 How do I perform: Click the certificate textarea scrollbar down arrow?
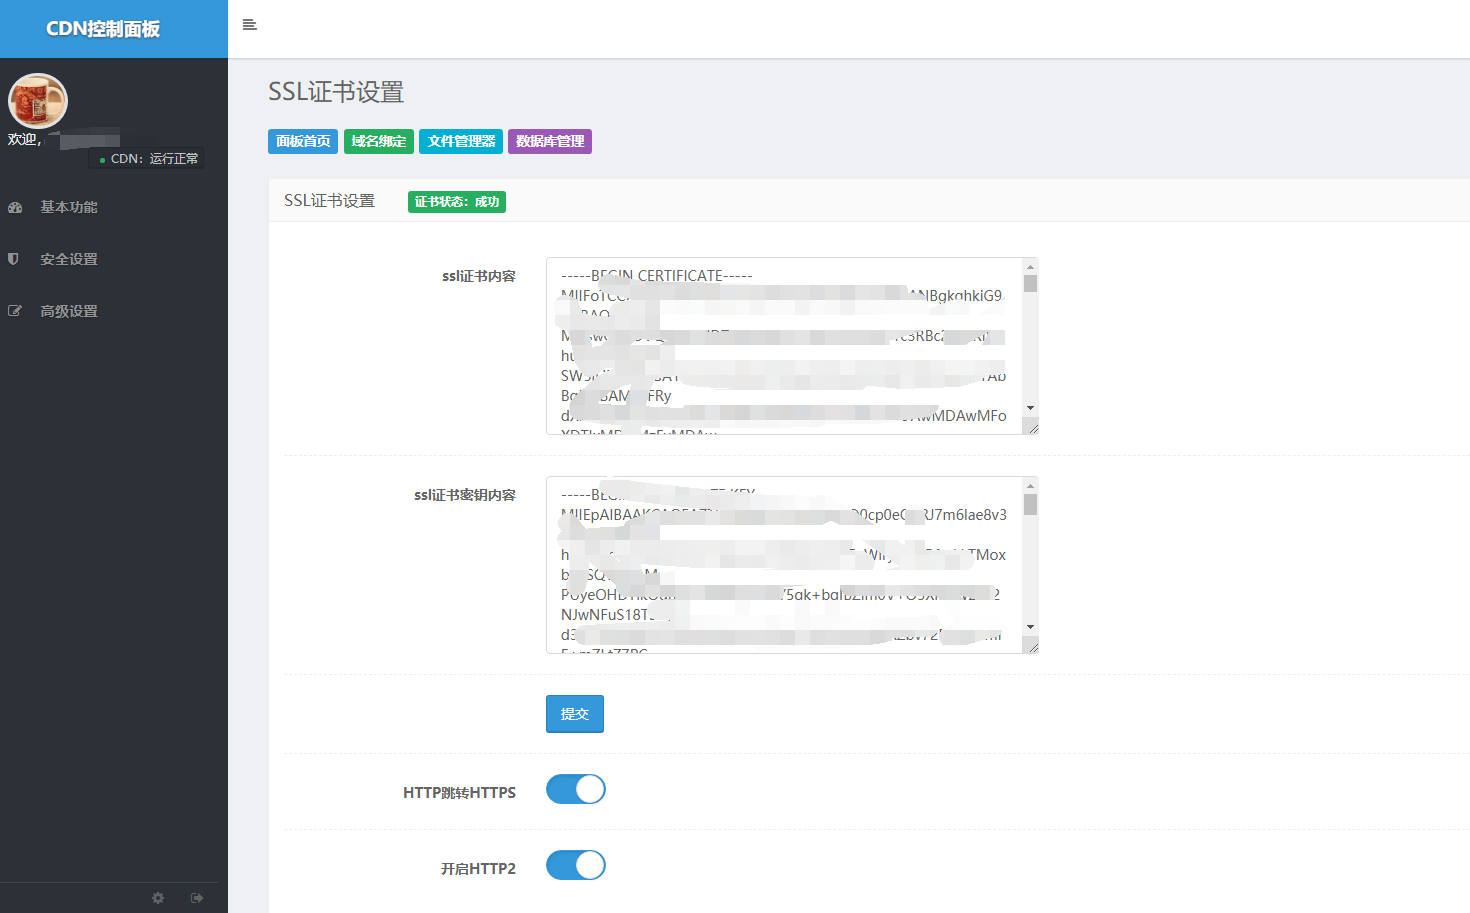1030,408
